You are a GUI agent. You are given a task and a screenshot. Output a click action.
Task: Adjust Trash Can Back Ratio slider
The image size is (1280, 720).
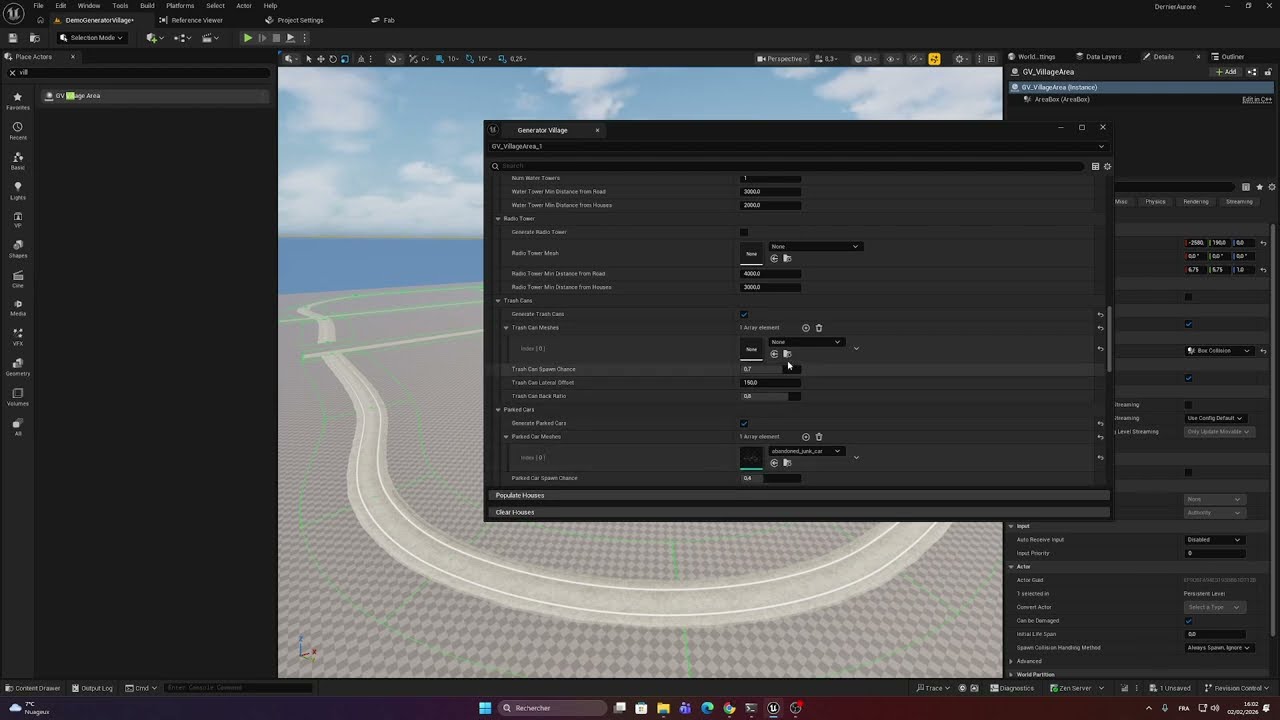pyautogui.click(x=770, y=396)
